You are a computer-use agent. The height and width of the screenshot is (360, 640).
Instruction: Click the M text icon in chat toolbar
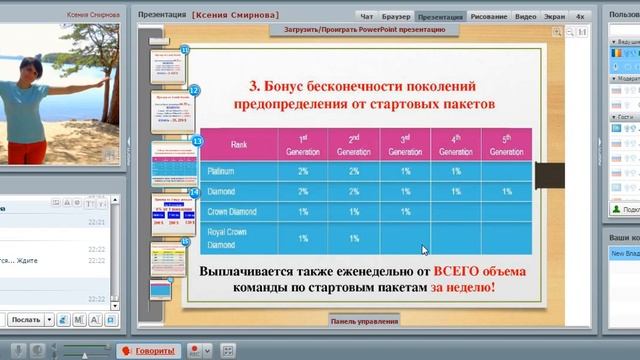coord(79,320)
